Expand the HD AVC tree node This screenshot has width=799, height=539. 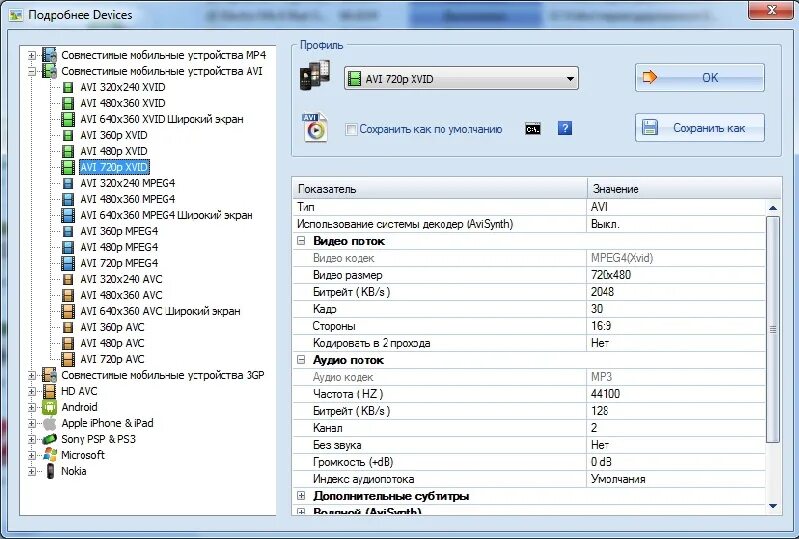tap(32, 391)
